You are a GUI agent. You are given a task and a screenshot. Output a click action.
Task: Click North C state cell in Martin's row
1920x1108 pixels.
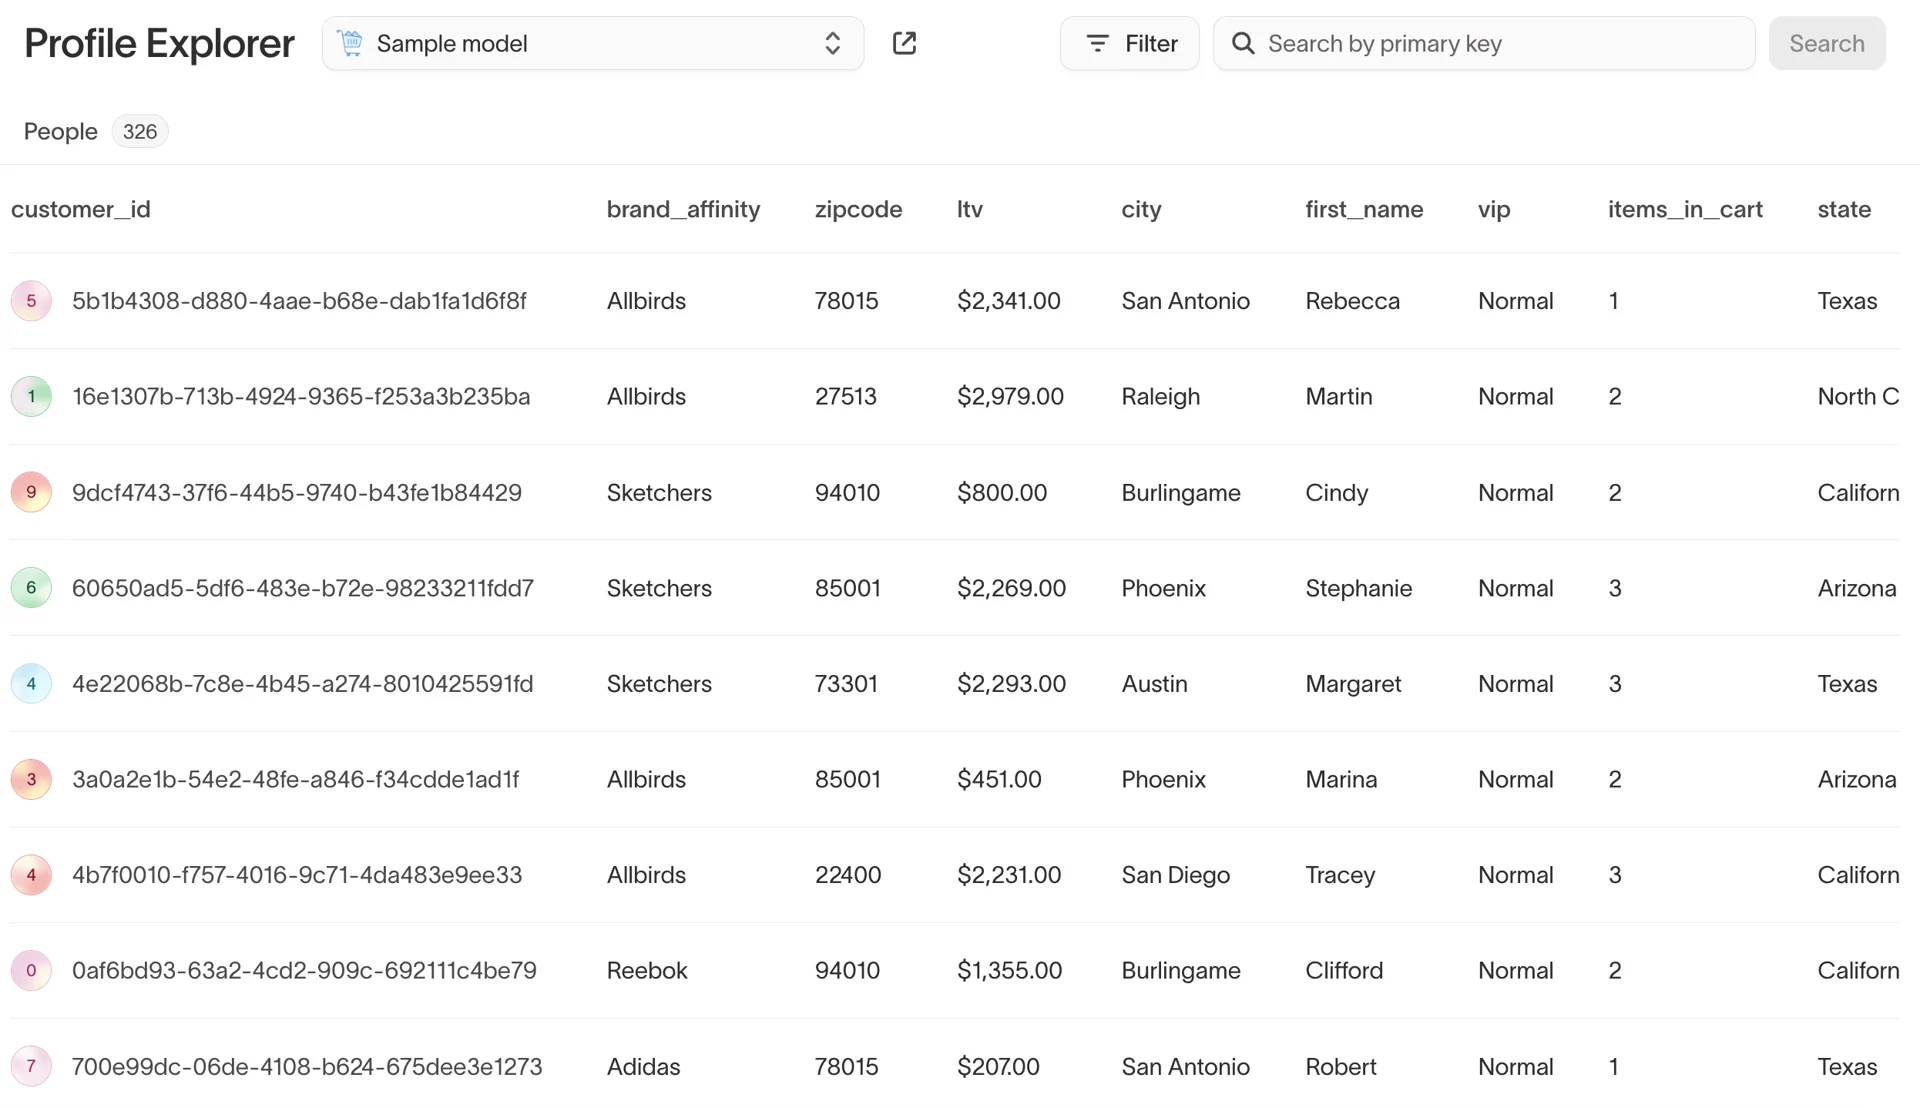point(1858,397)
